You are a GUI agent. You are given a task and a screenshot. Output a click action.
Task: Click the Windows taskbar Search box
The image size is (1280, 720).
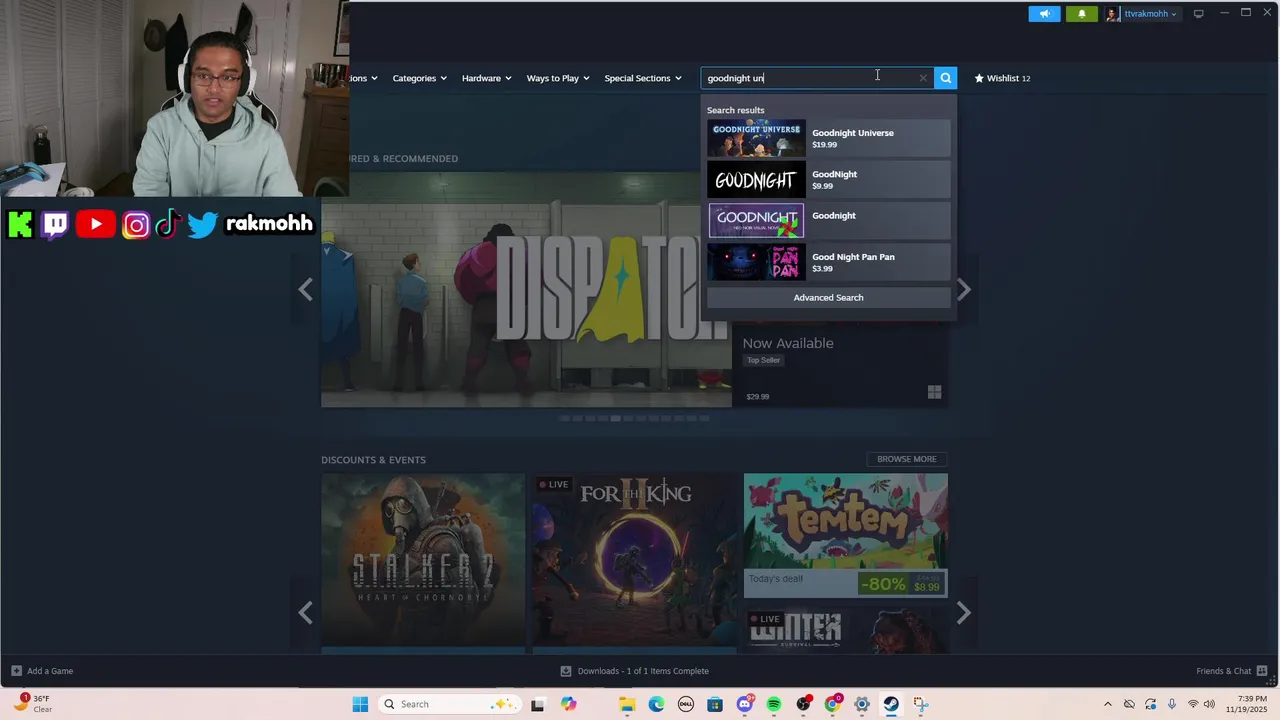point(448,704)
